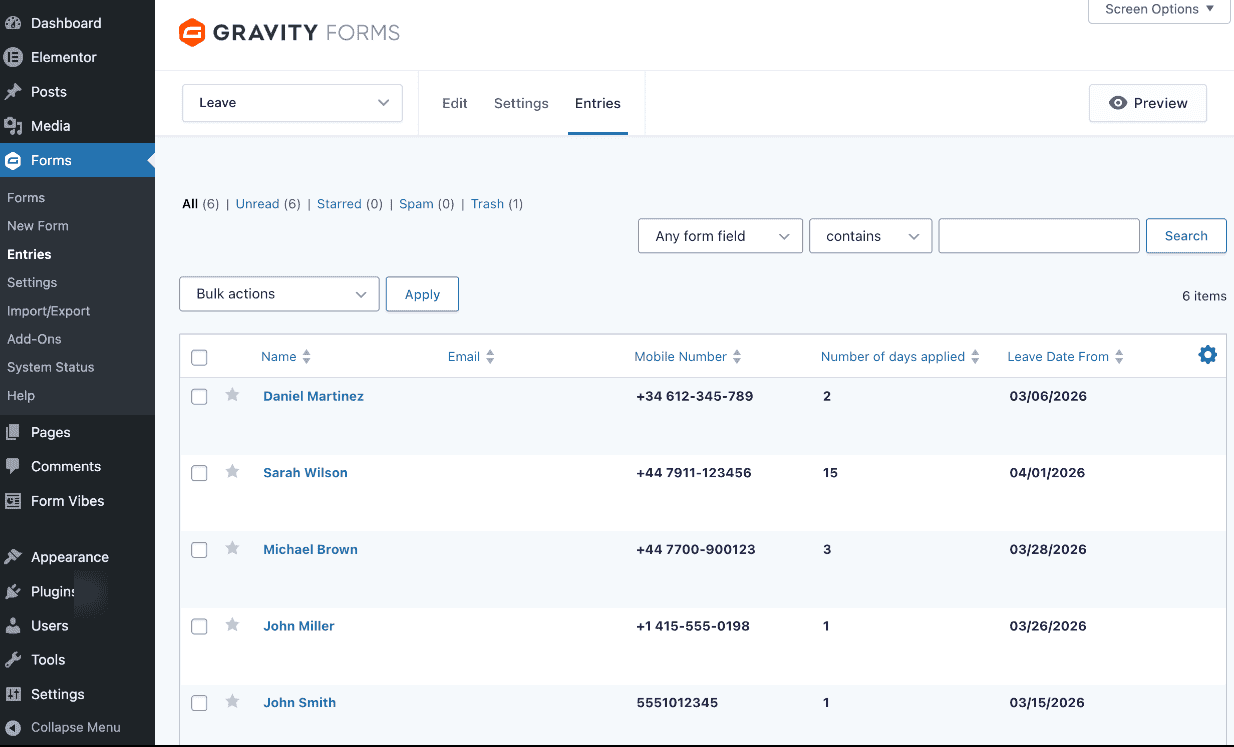Check the Daniel Martinez row checkbox
The height and width of the screenshot is (747, 1234).
coord(199,397)
